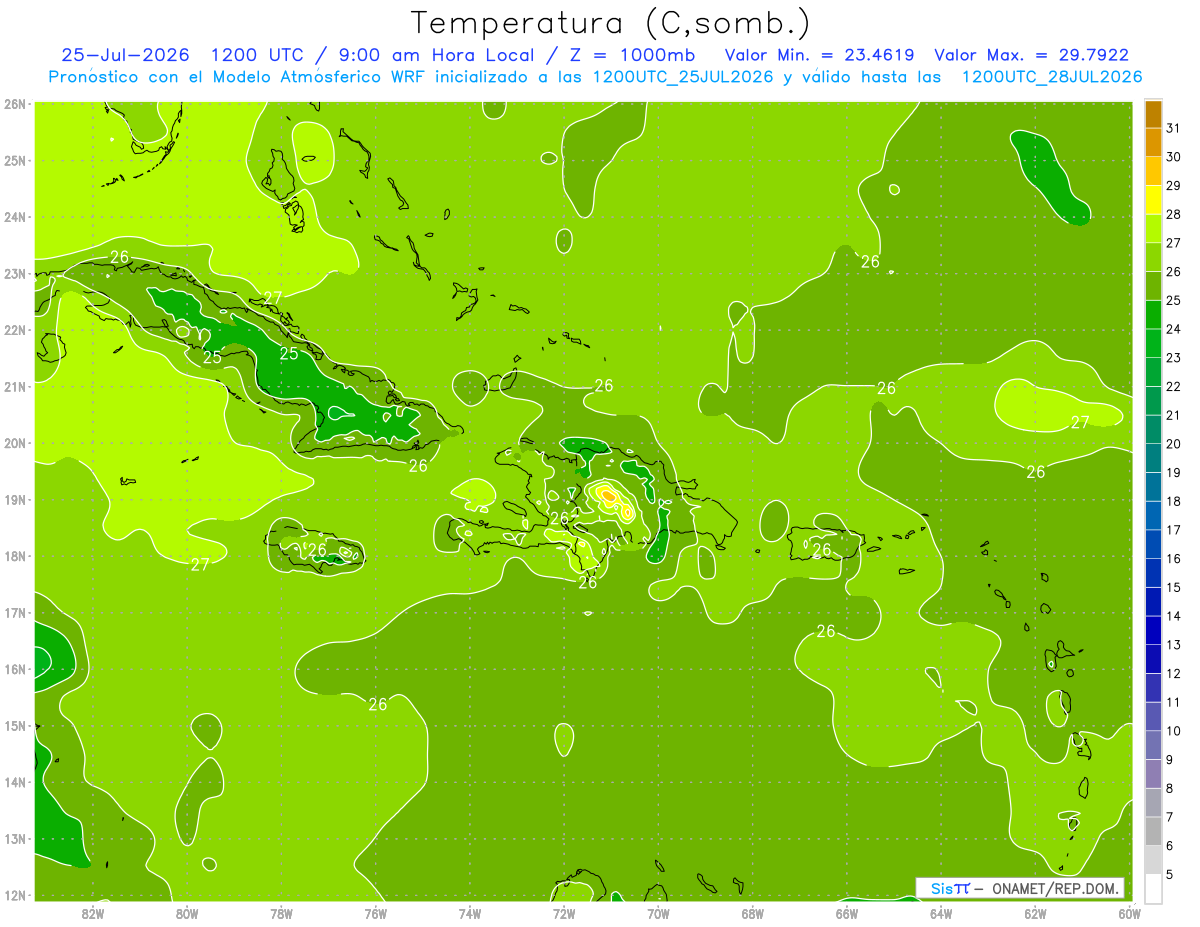Screen dimensions: 1200x927
Task: Click the "60W" longitude axis label
Action: (1129, 914)
